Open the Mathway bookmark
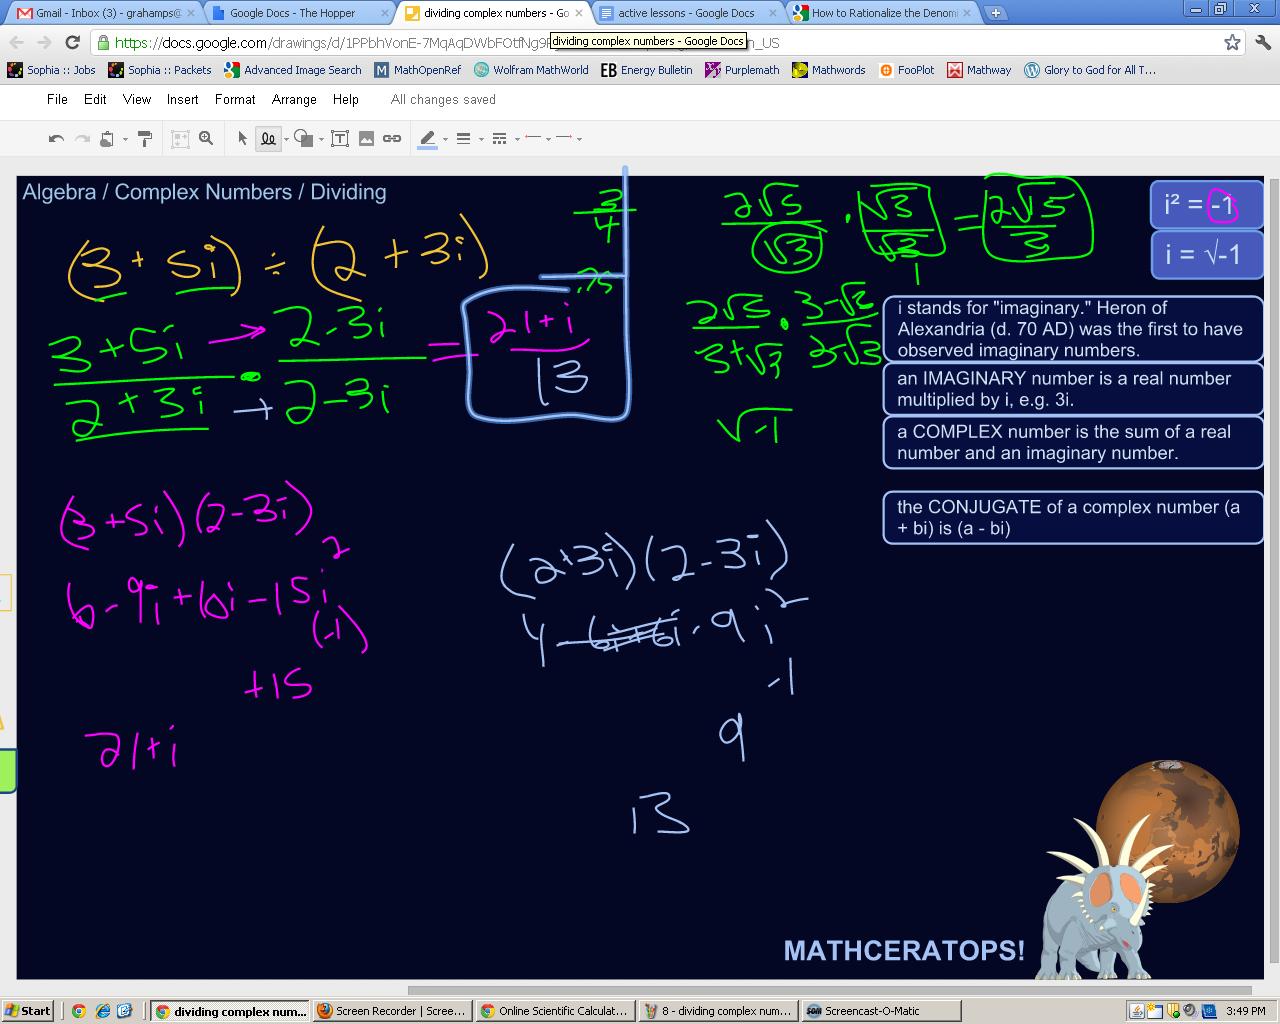This screenshot has width=1280, height=1024. 979,70
